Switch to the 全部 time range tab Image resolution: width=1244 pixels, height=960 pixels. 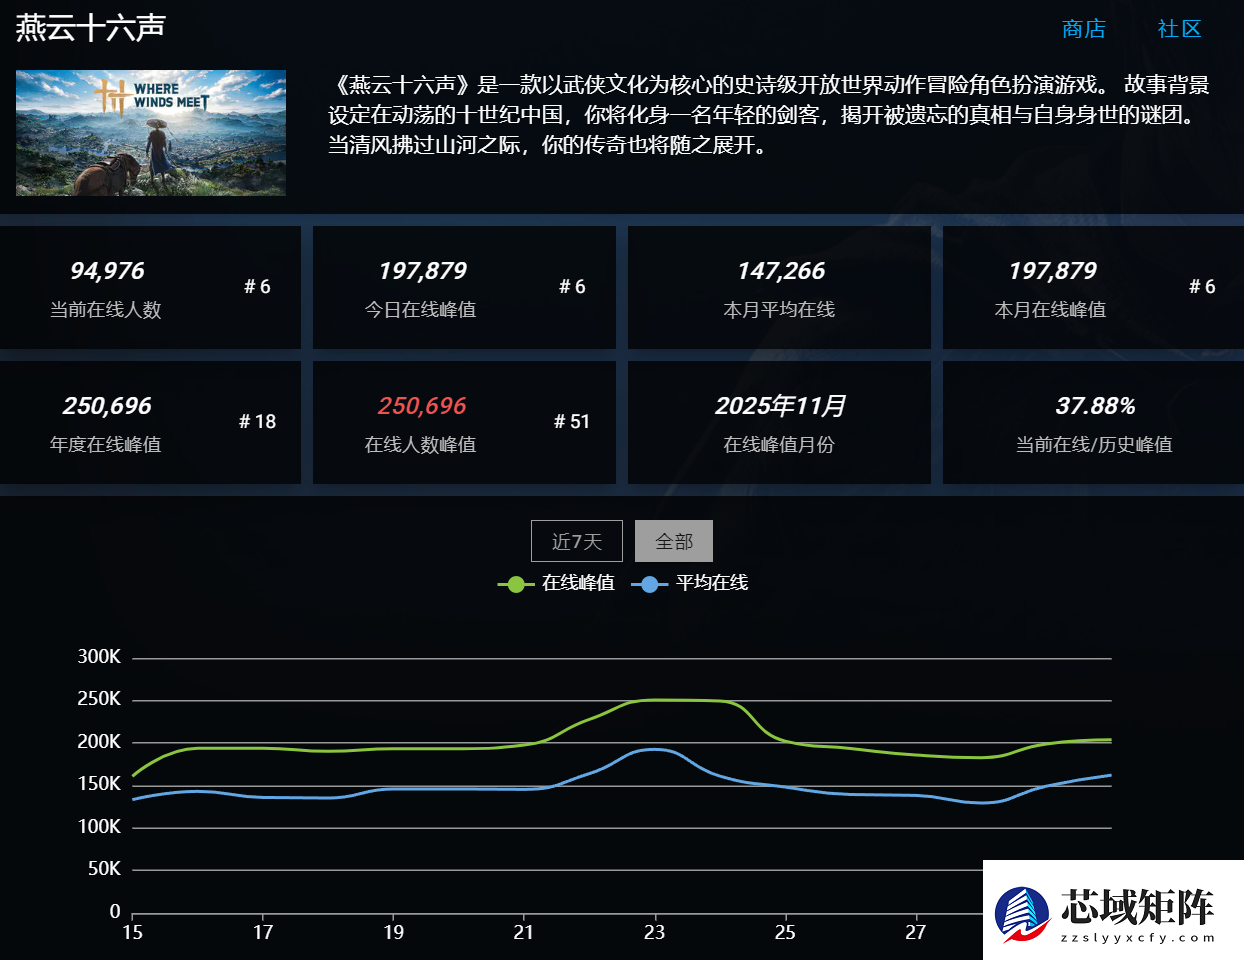pos(674,541)
